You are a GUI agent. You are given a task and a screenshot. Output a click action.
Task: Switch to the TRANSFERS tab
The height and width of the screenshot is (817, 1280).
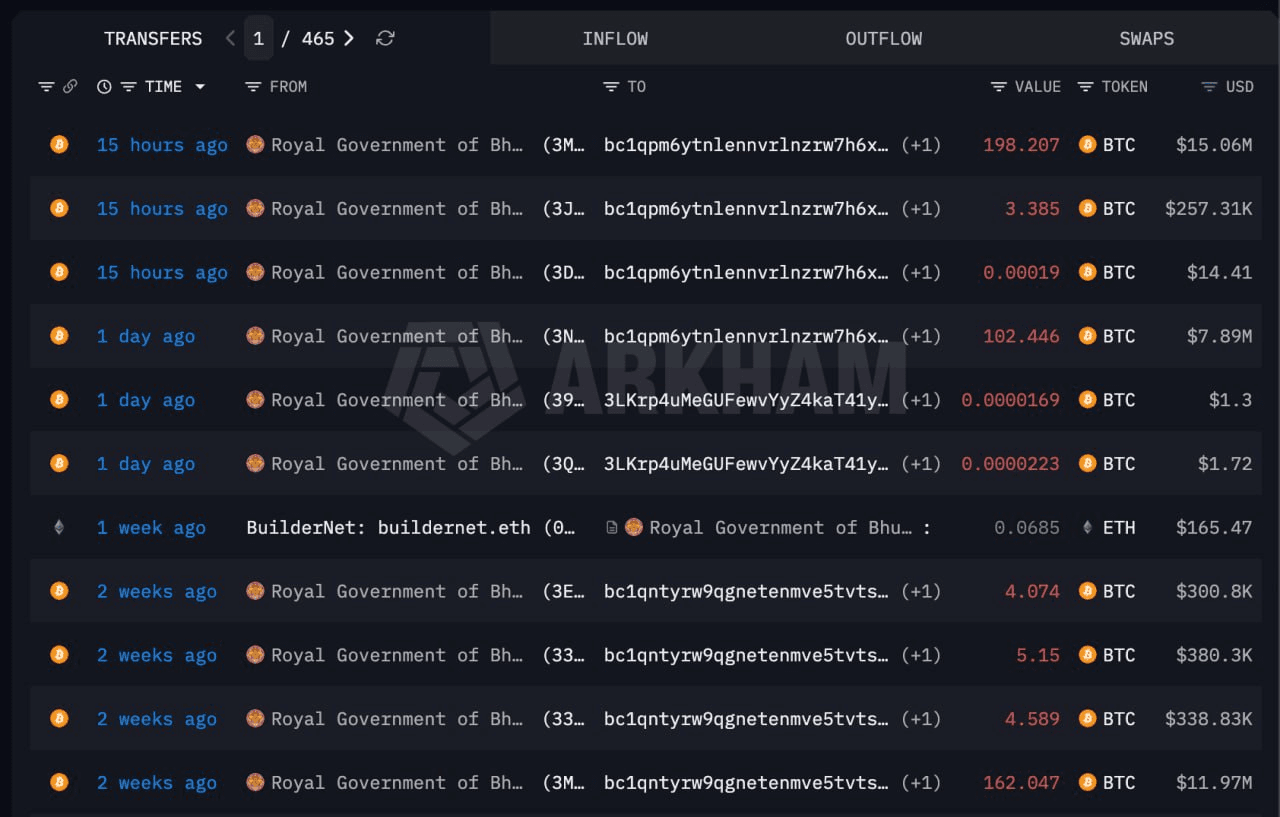click(x=153, y=39)
